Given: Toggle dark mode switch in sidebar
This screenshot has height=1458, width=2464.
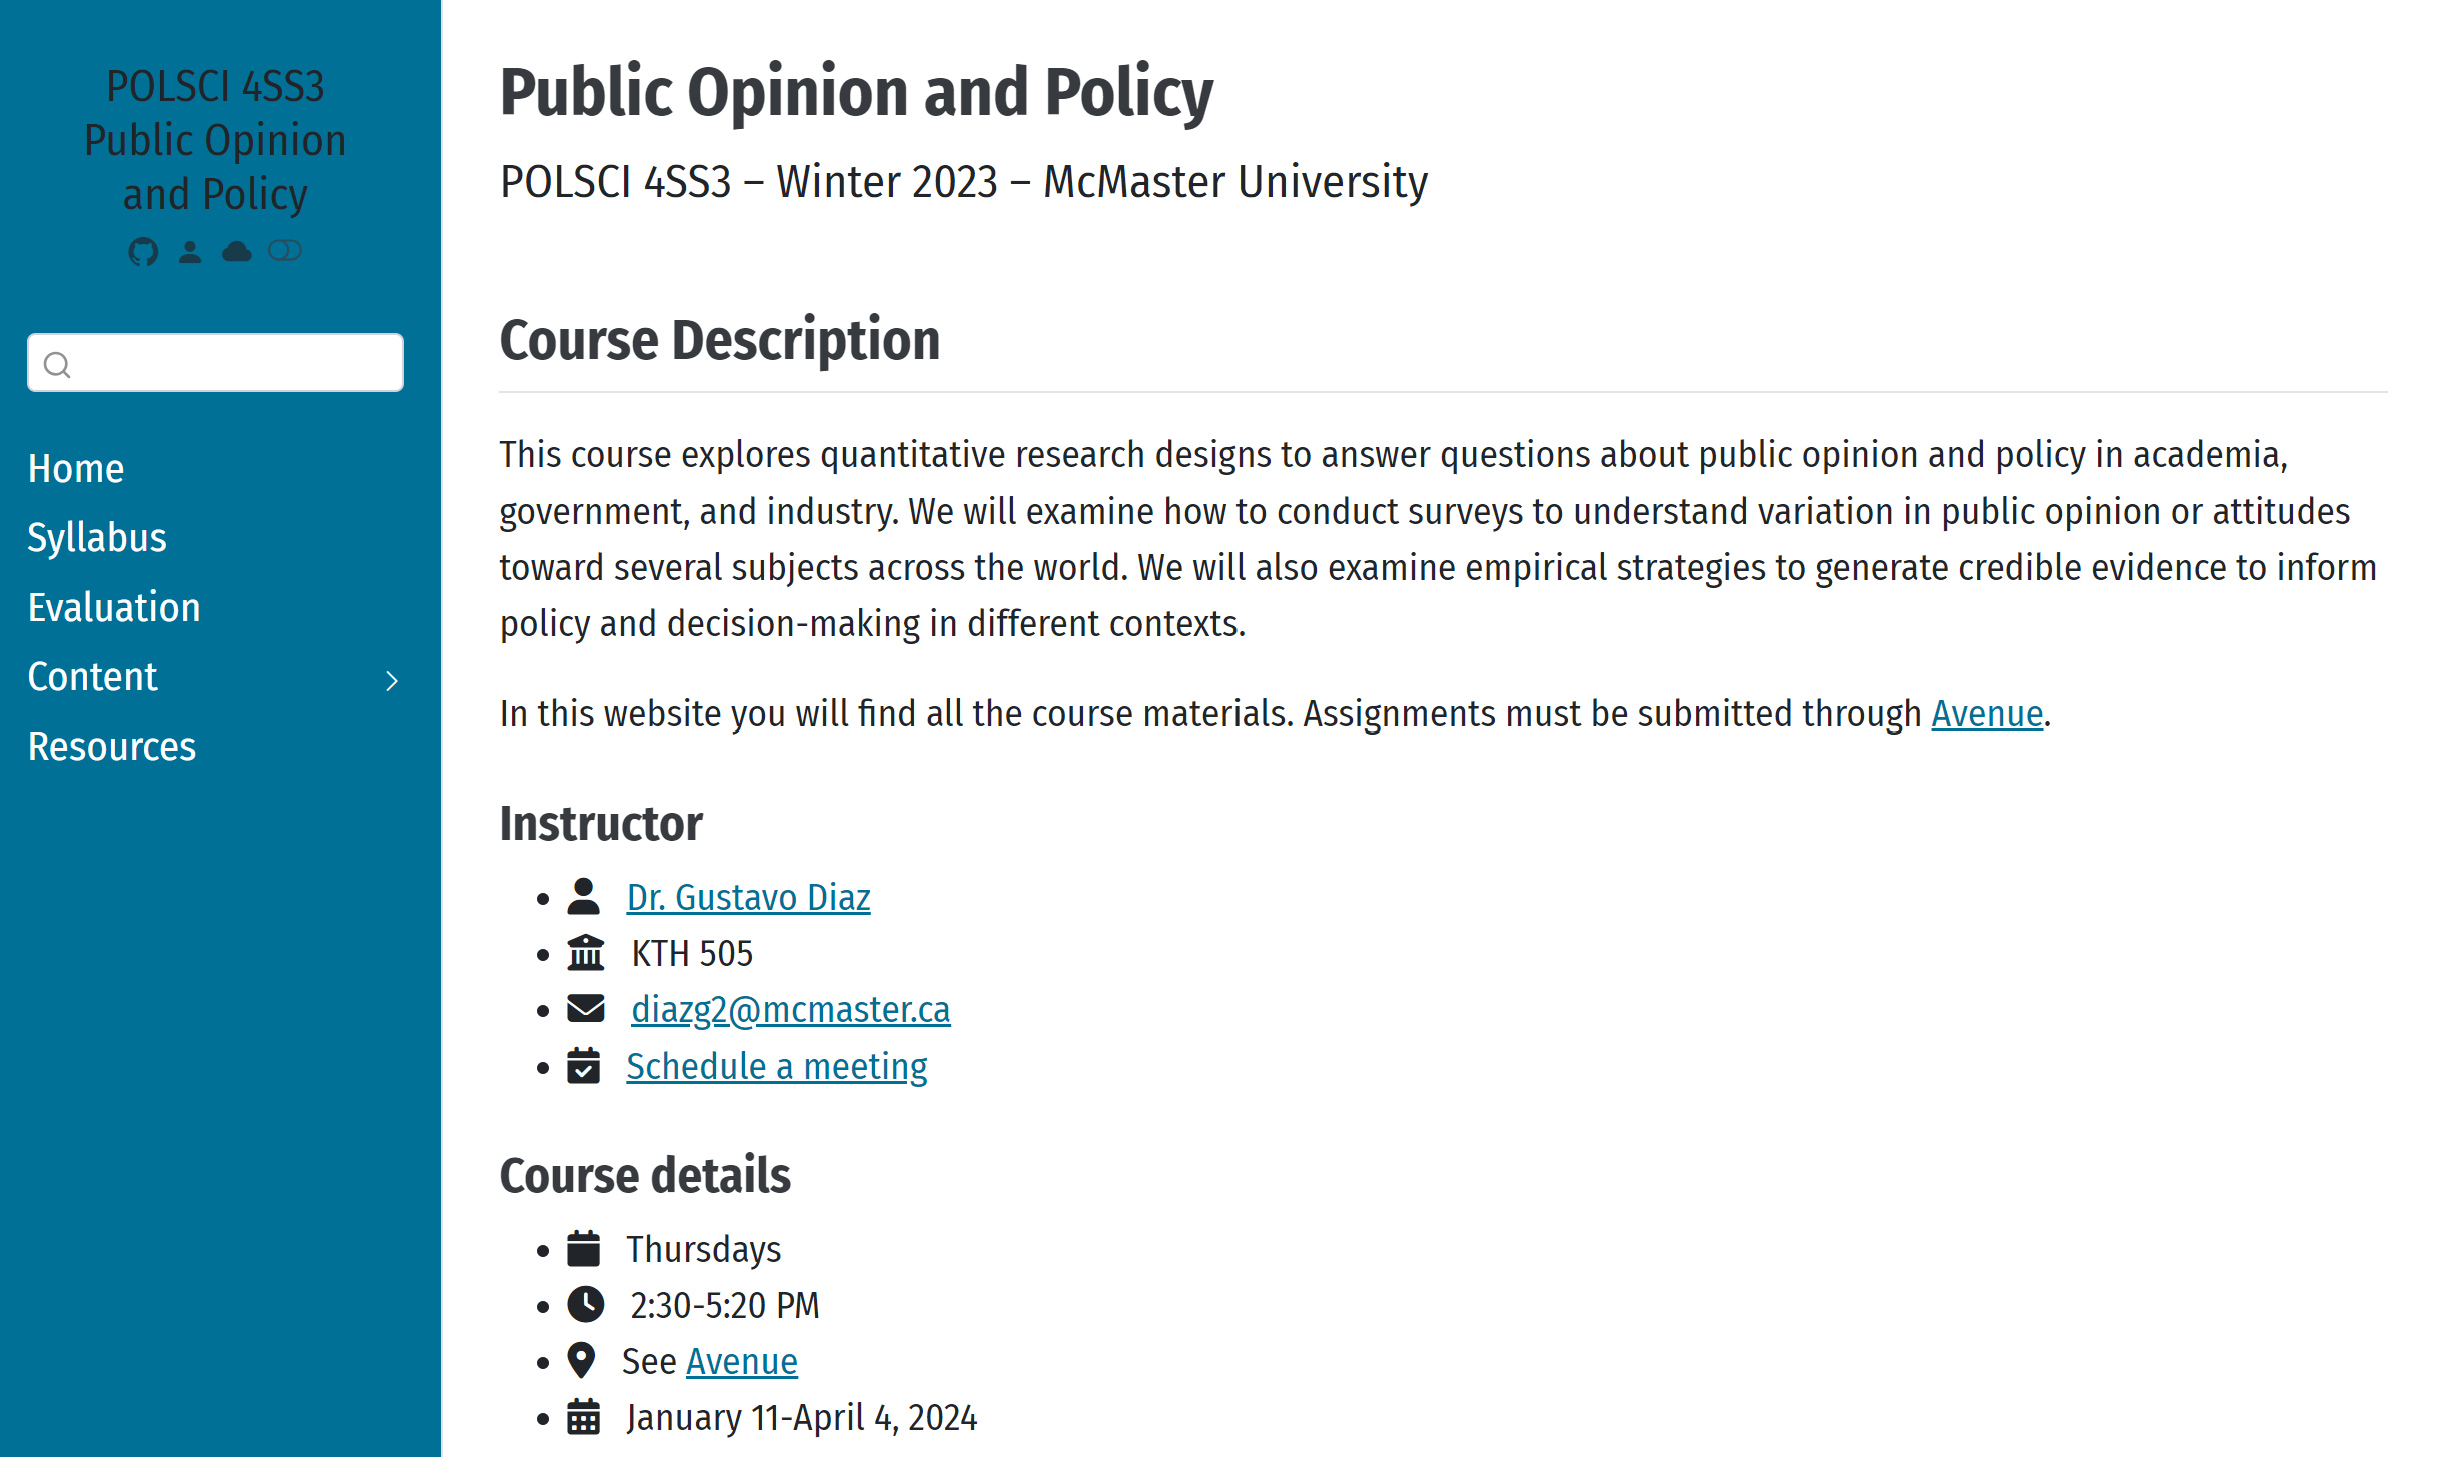Looking at the screenshot, I should point(285,250).
